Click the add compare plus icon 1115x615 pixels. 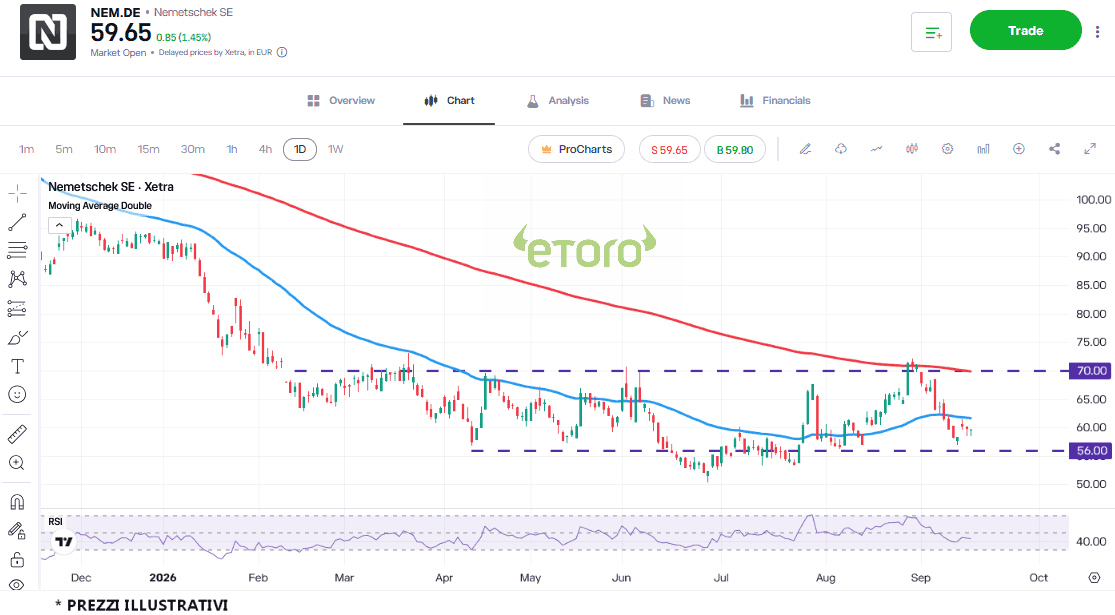coord(1019,149)
